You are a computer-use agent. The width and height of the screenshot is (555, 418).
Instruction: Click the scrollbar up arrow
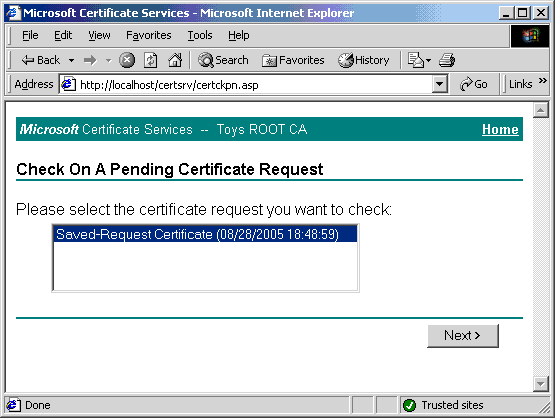click(540, 110)
